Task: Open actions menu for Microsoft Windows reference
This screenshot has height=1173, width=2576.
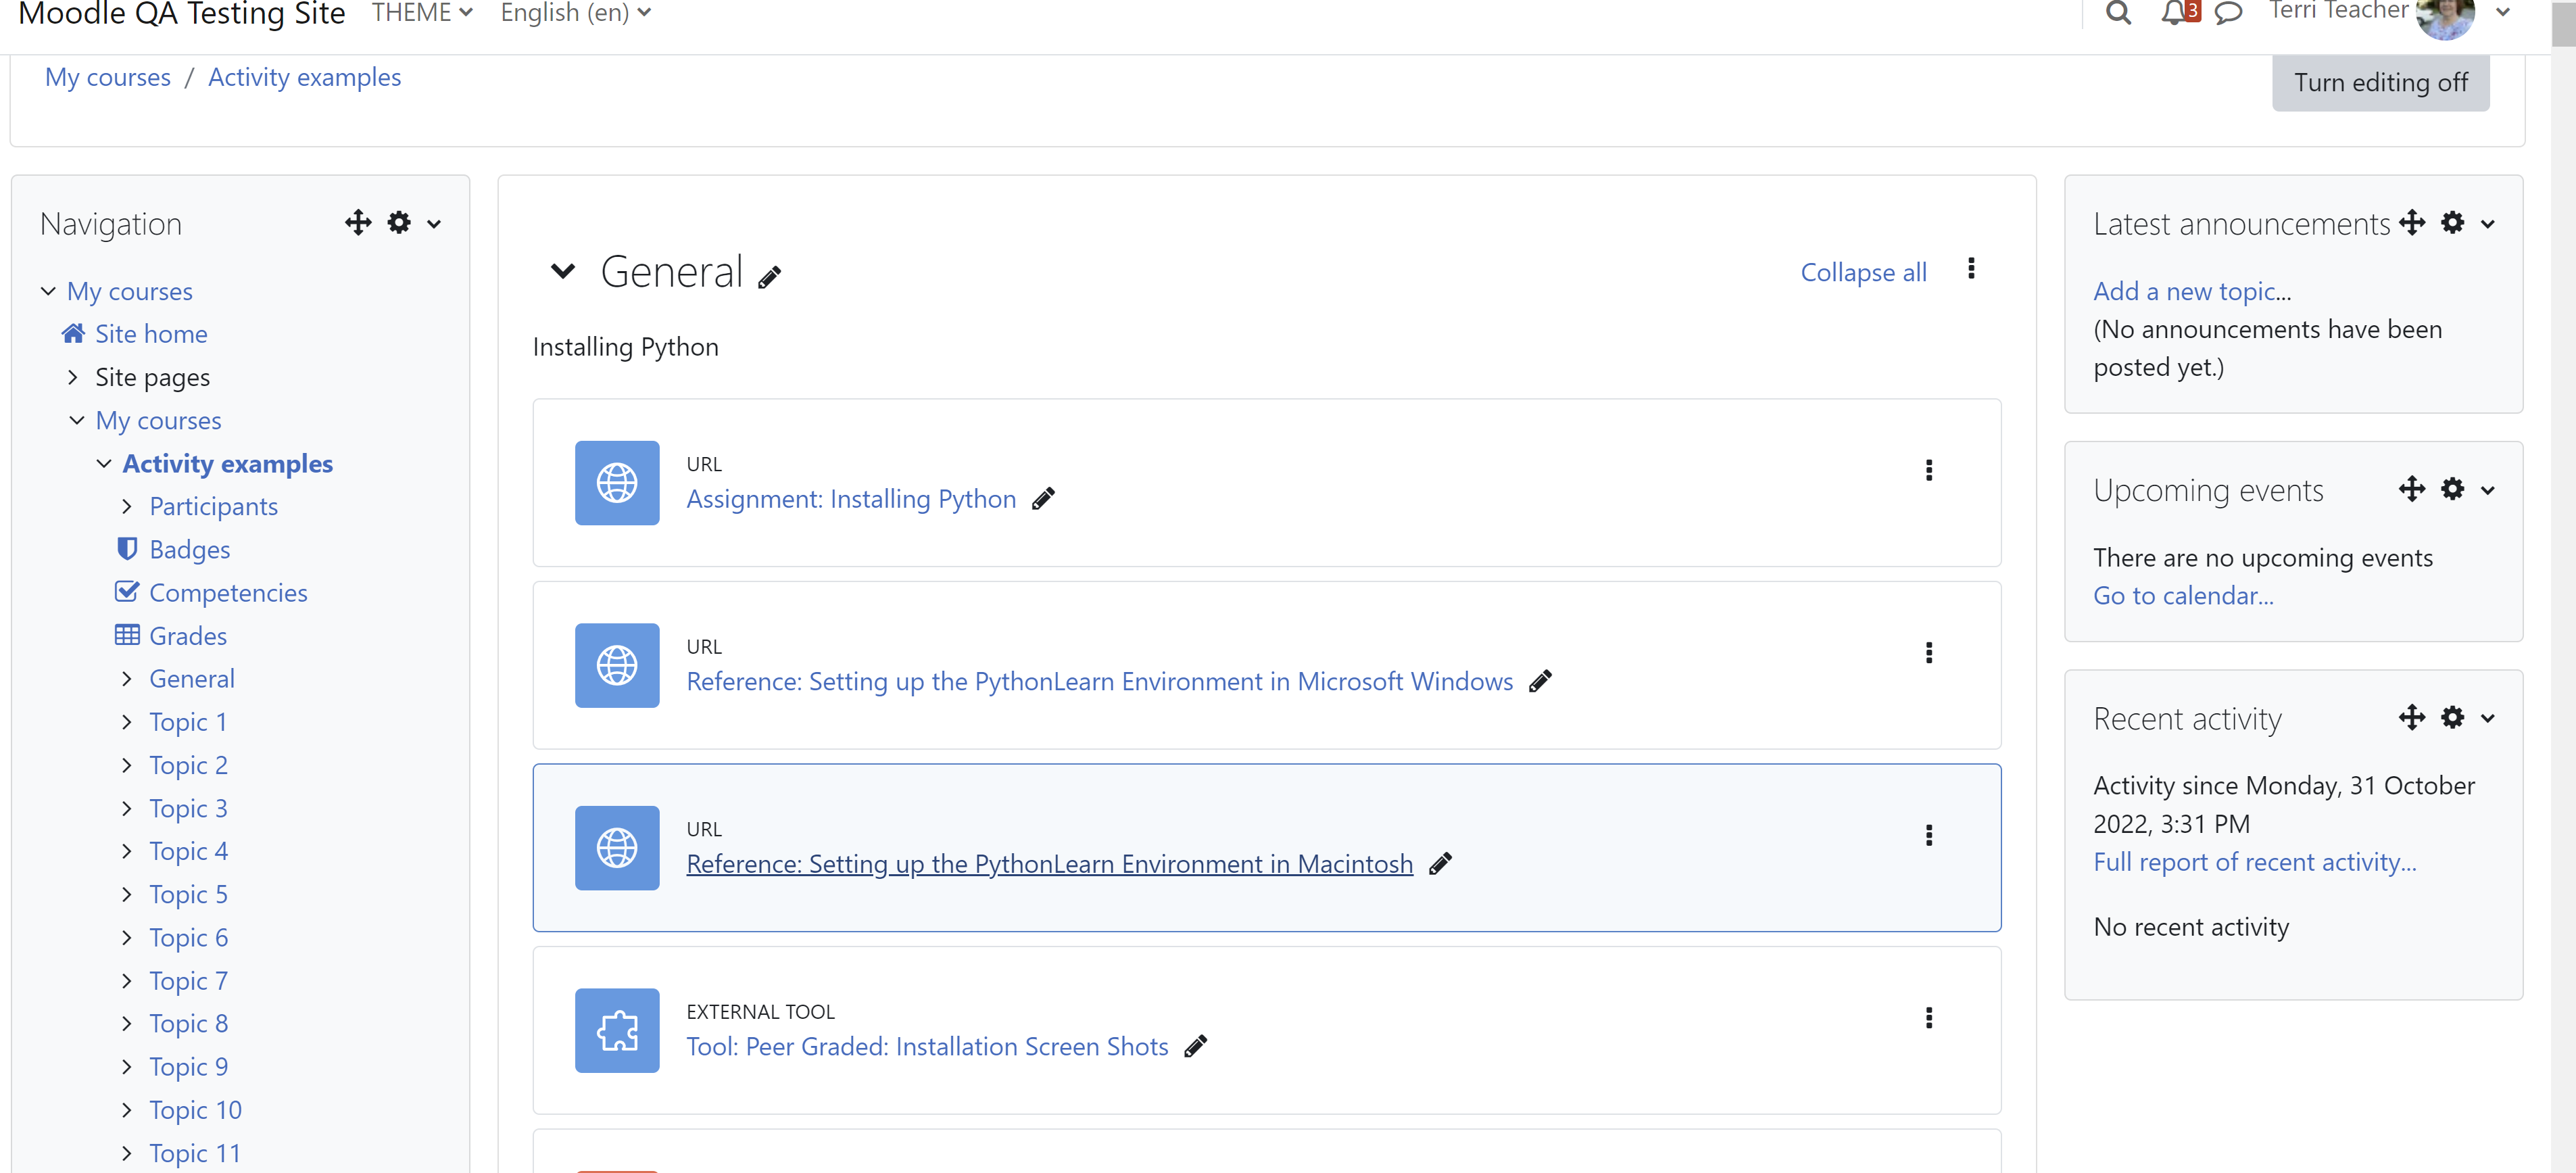Action: coord(1929,653)
